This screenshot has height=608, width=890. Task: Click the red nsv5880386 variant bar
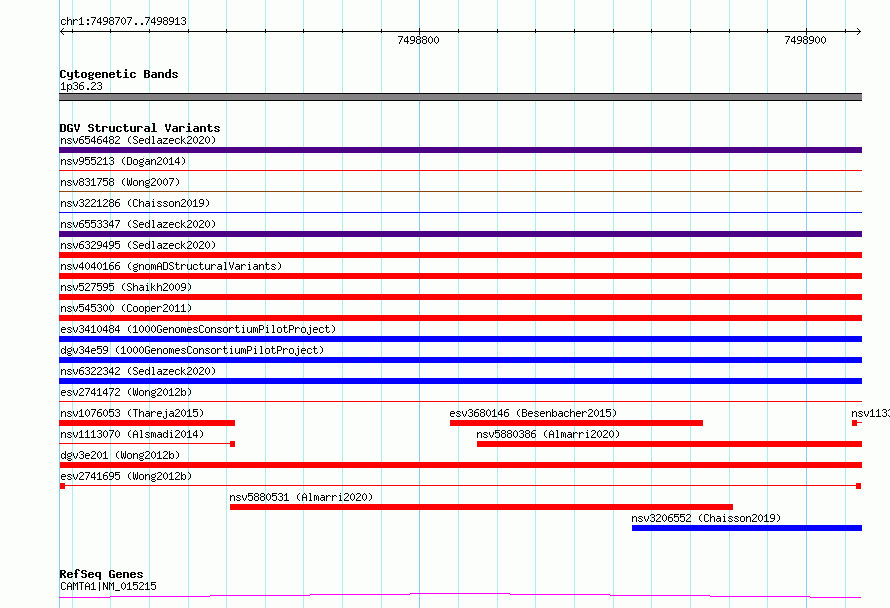pyautogui.click(x=669, y=444)
